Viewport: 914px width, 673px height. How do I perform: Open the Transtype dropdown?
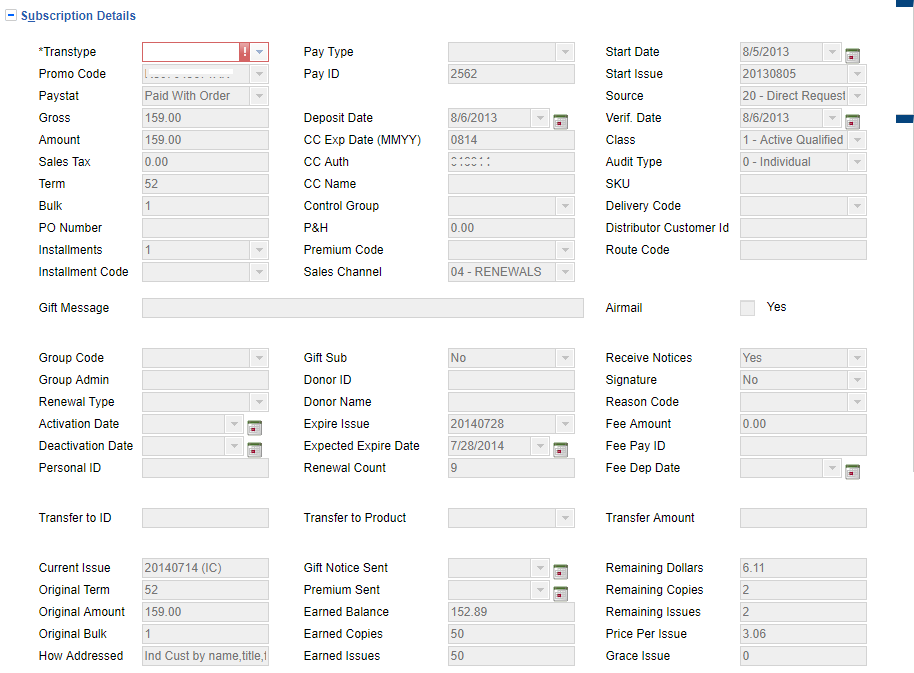pos(259,52)
